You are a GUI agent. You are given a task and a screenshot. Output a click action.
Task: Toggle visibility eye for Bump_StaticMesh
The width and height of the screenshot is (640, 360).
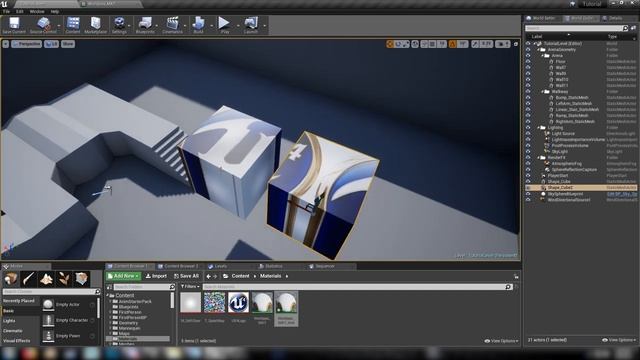tap(528, 98)
